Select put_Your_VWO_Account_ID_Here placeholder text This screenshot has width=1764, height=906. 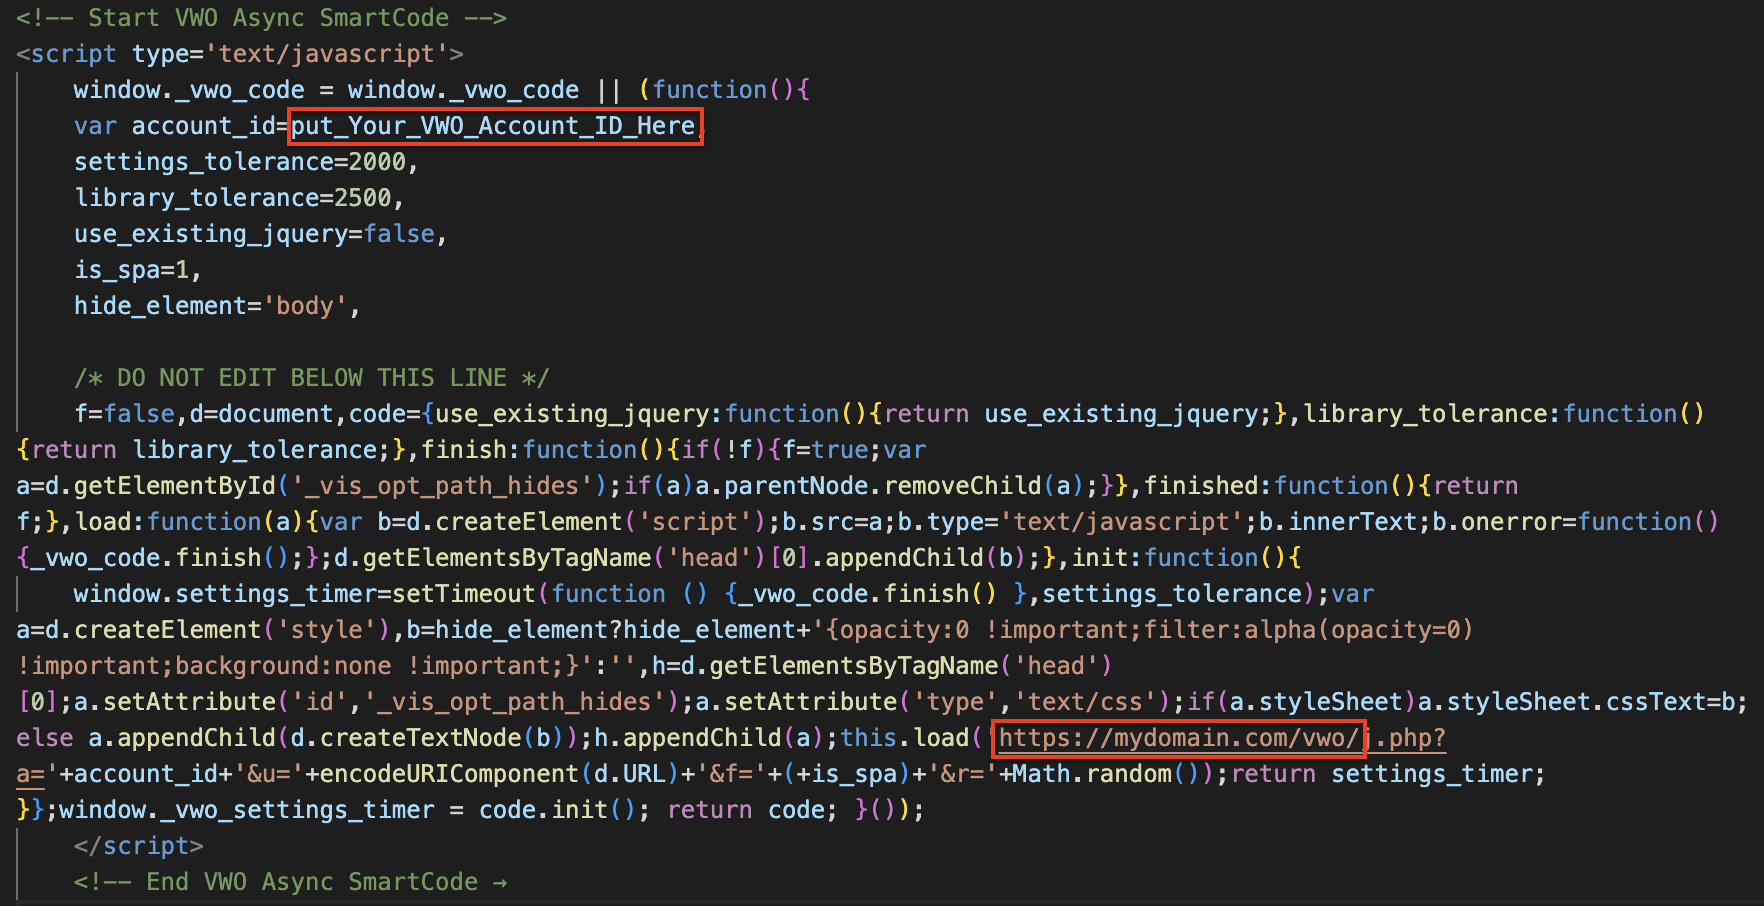pyautogui.click(x=494, y=126)
